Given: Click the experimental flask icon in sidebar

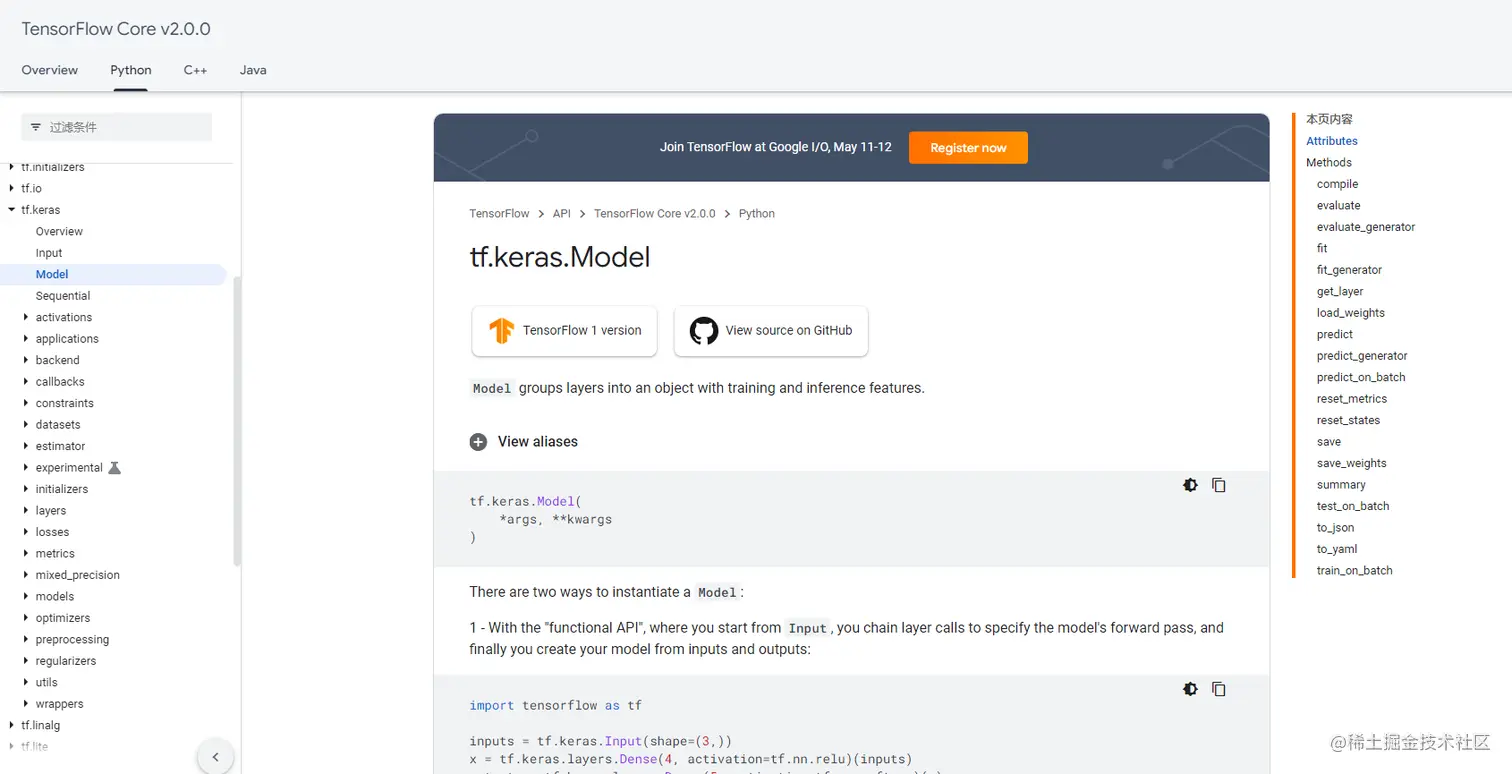Looking at the screenshot, I should pos(114,468).
